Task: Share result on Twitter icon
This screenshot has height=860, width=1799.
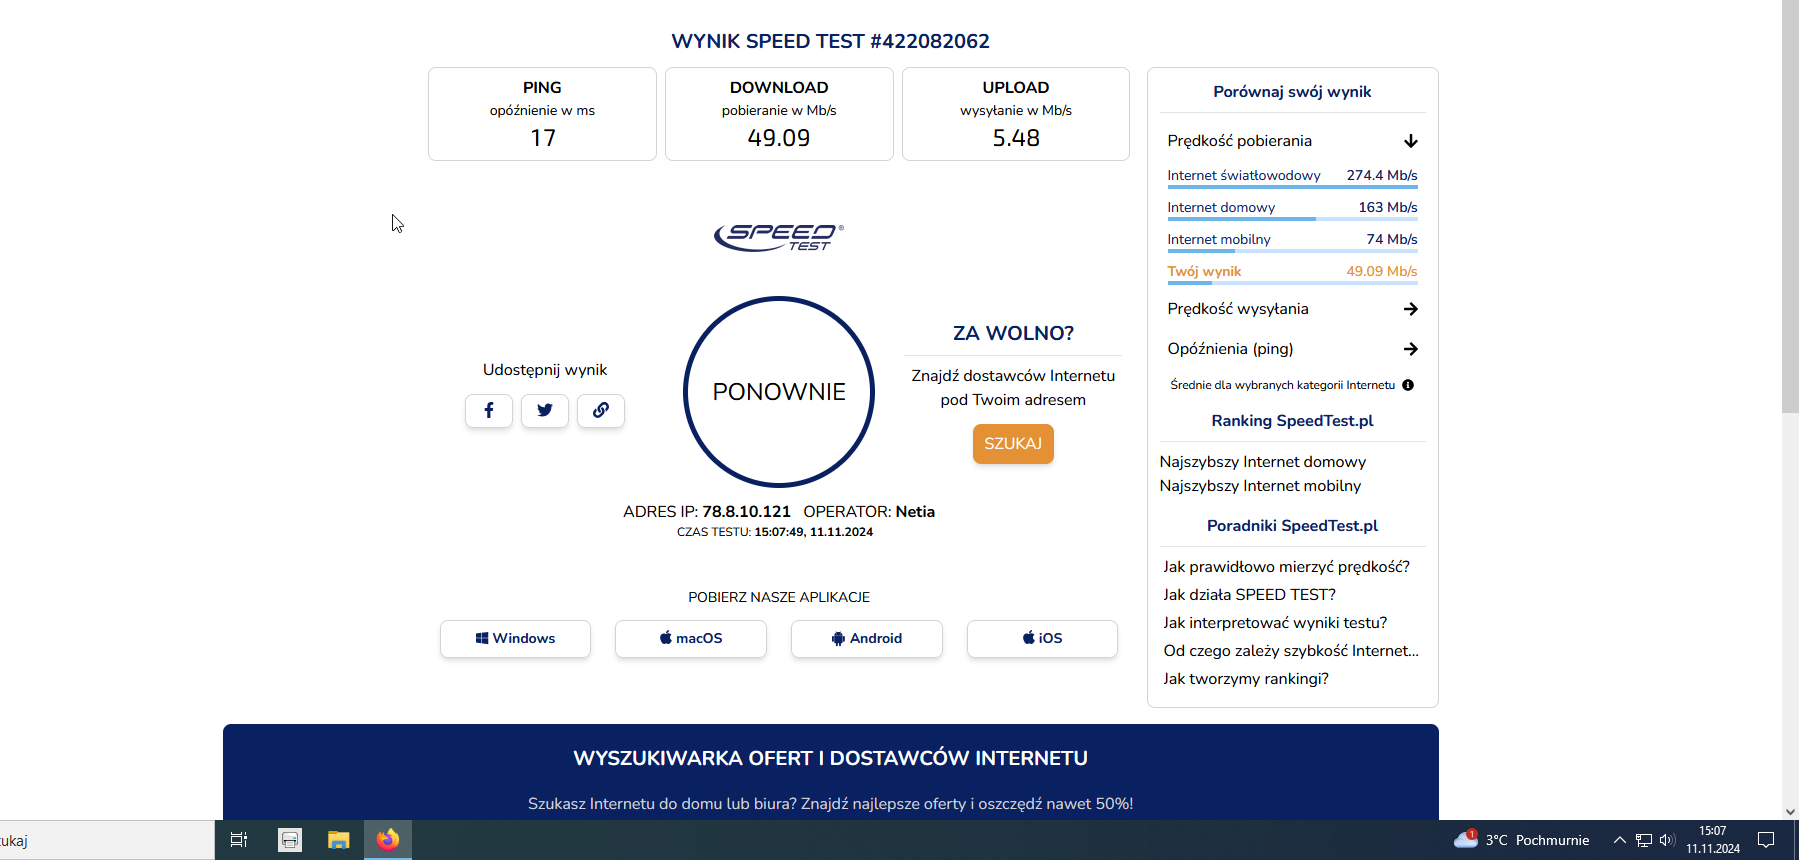Action: point(545,411)
